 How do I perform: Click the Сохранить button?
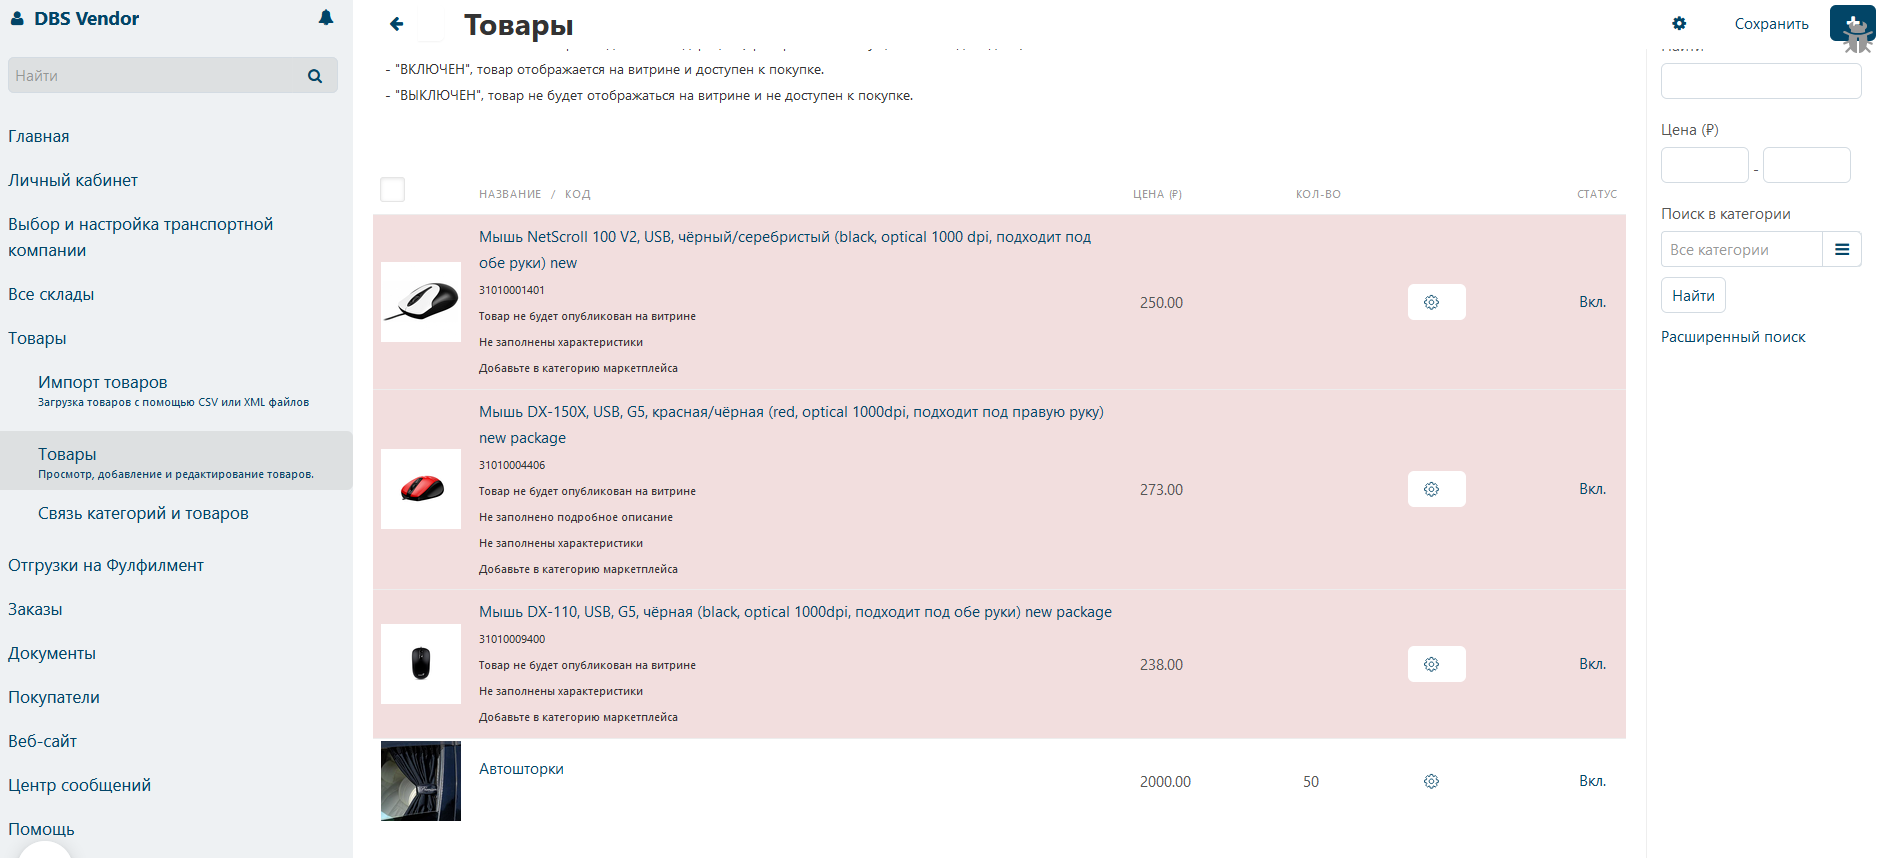tap(1771, 24)
